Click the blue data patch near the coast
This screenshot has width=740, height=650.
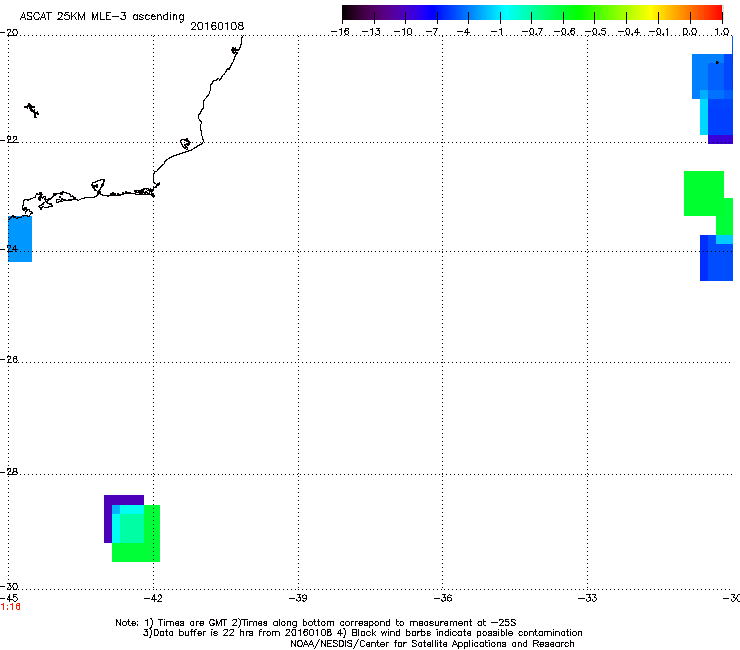click(x=20, y=239)
